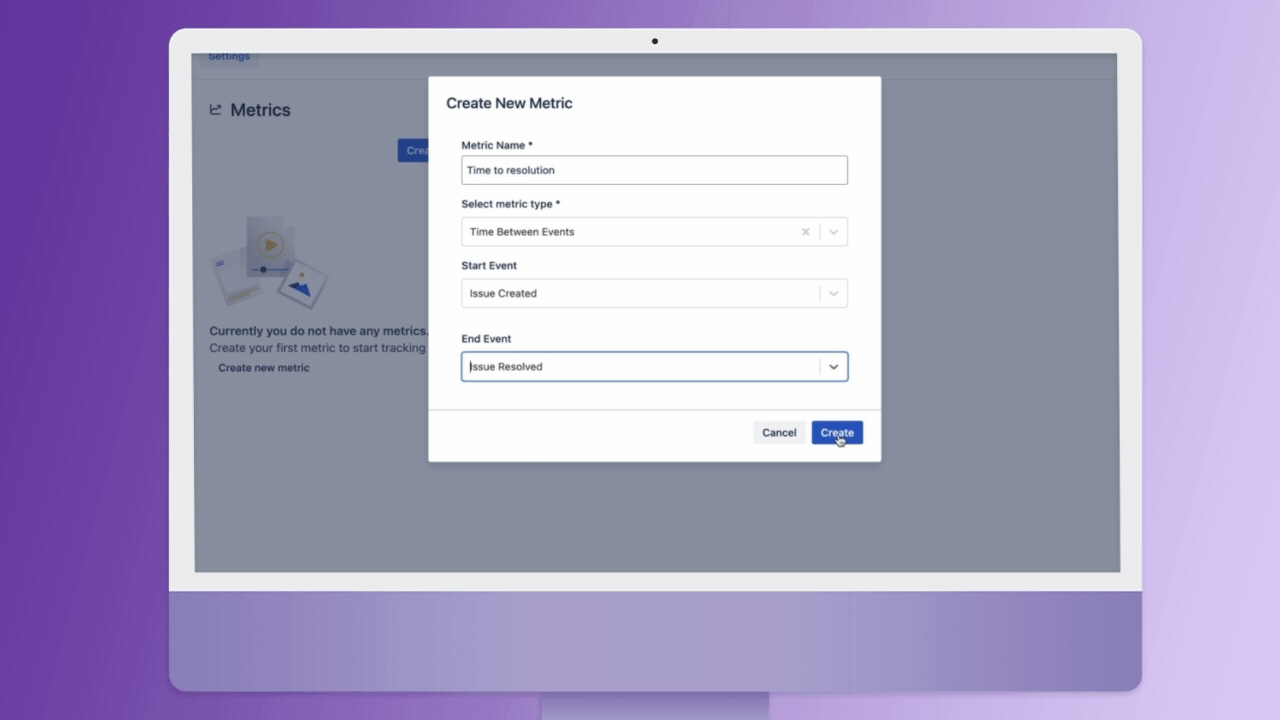This screenshot has height=720, width=1280.
Task: Click the End Event label
Action: pos(486,339)
